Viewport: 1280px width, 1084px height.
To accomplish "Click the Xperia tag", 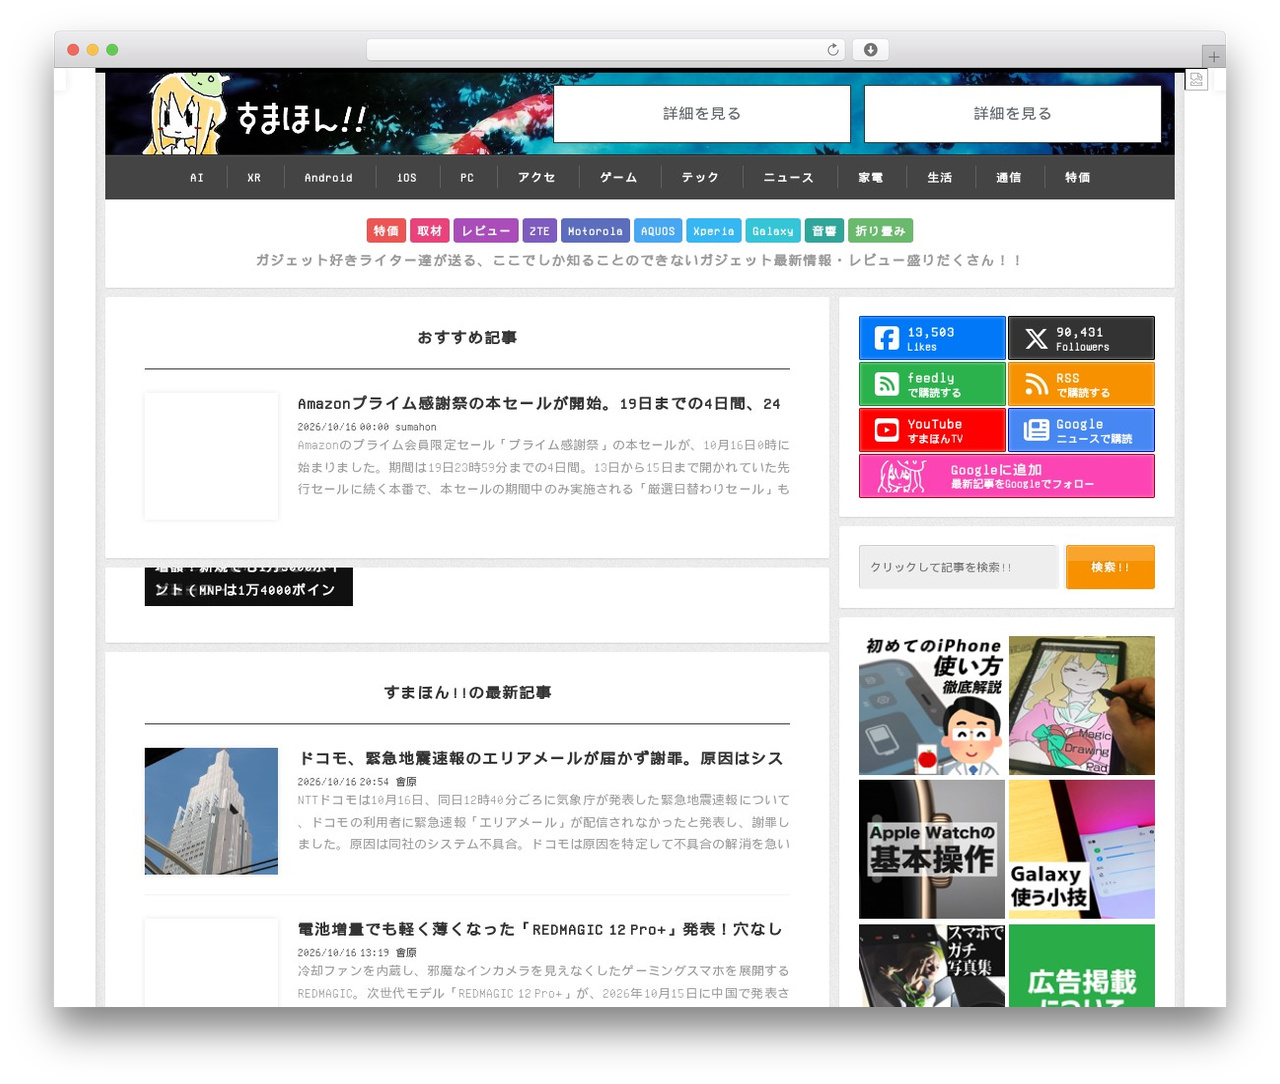I will [x=714, y=231].
